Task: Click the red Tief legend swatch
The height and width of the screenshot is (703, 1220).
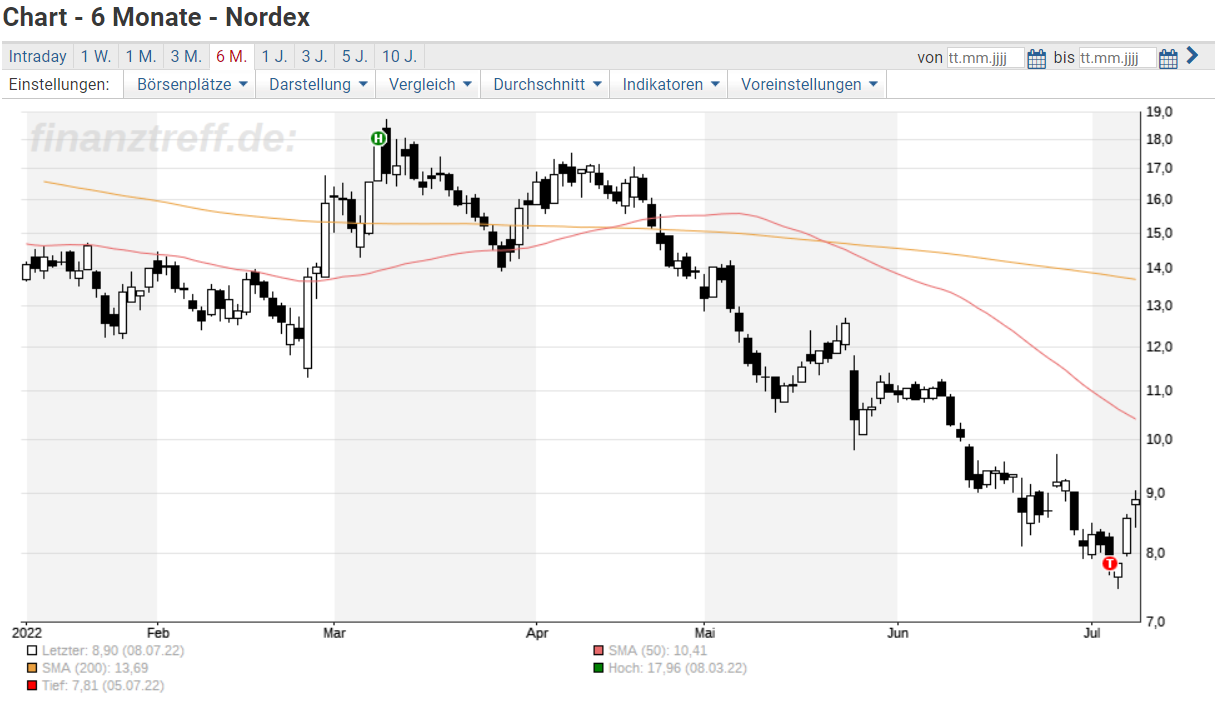Action: click(32, 686)
